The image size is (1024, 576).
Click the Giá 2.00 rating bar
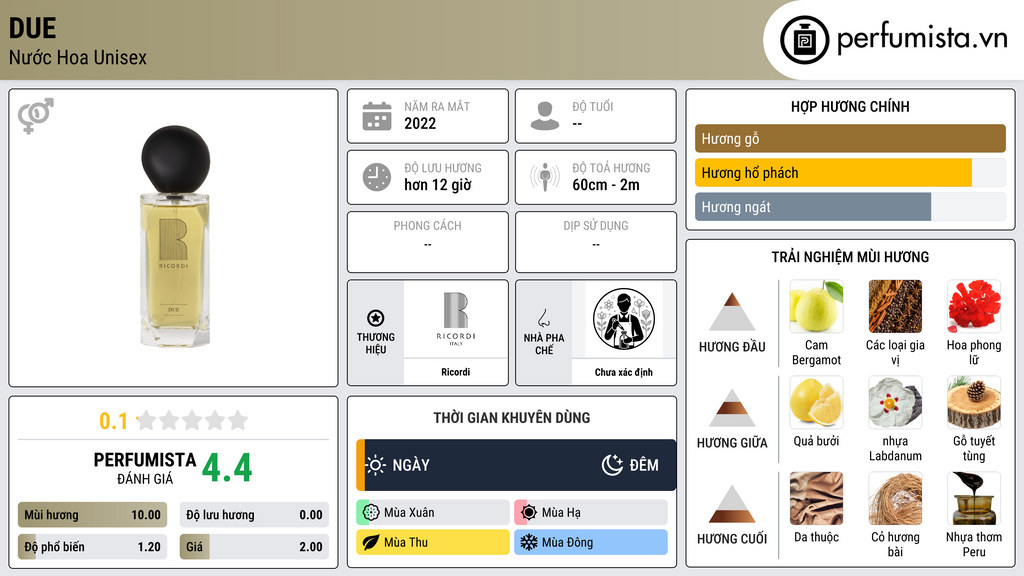point(254,547)
